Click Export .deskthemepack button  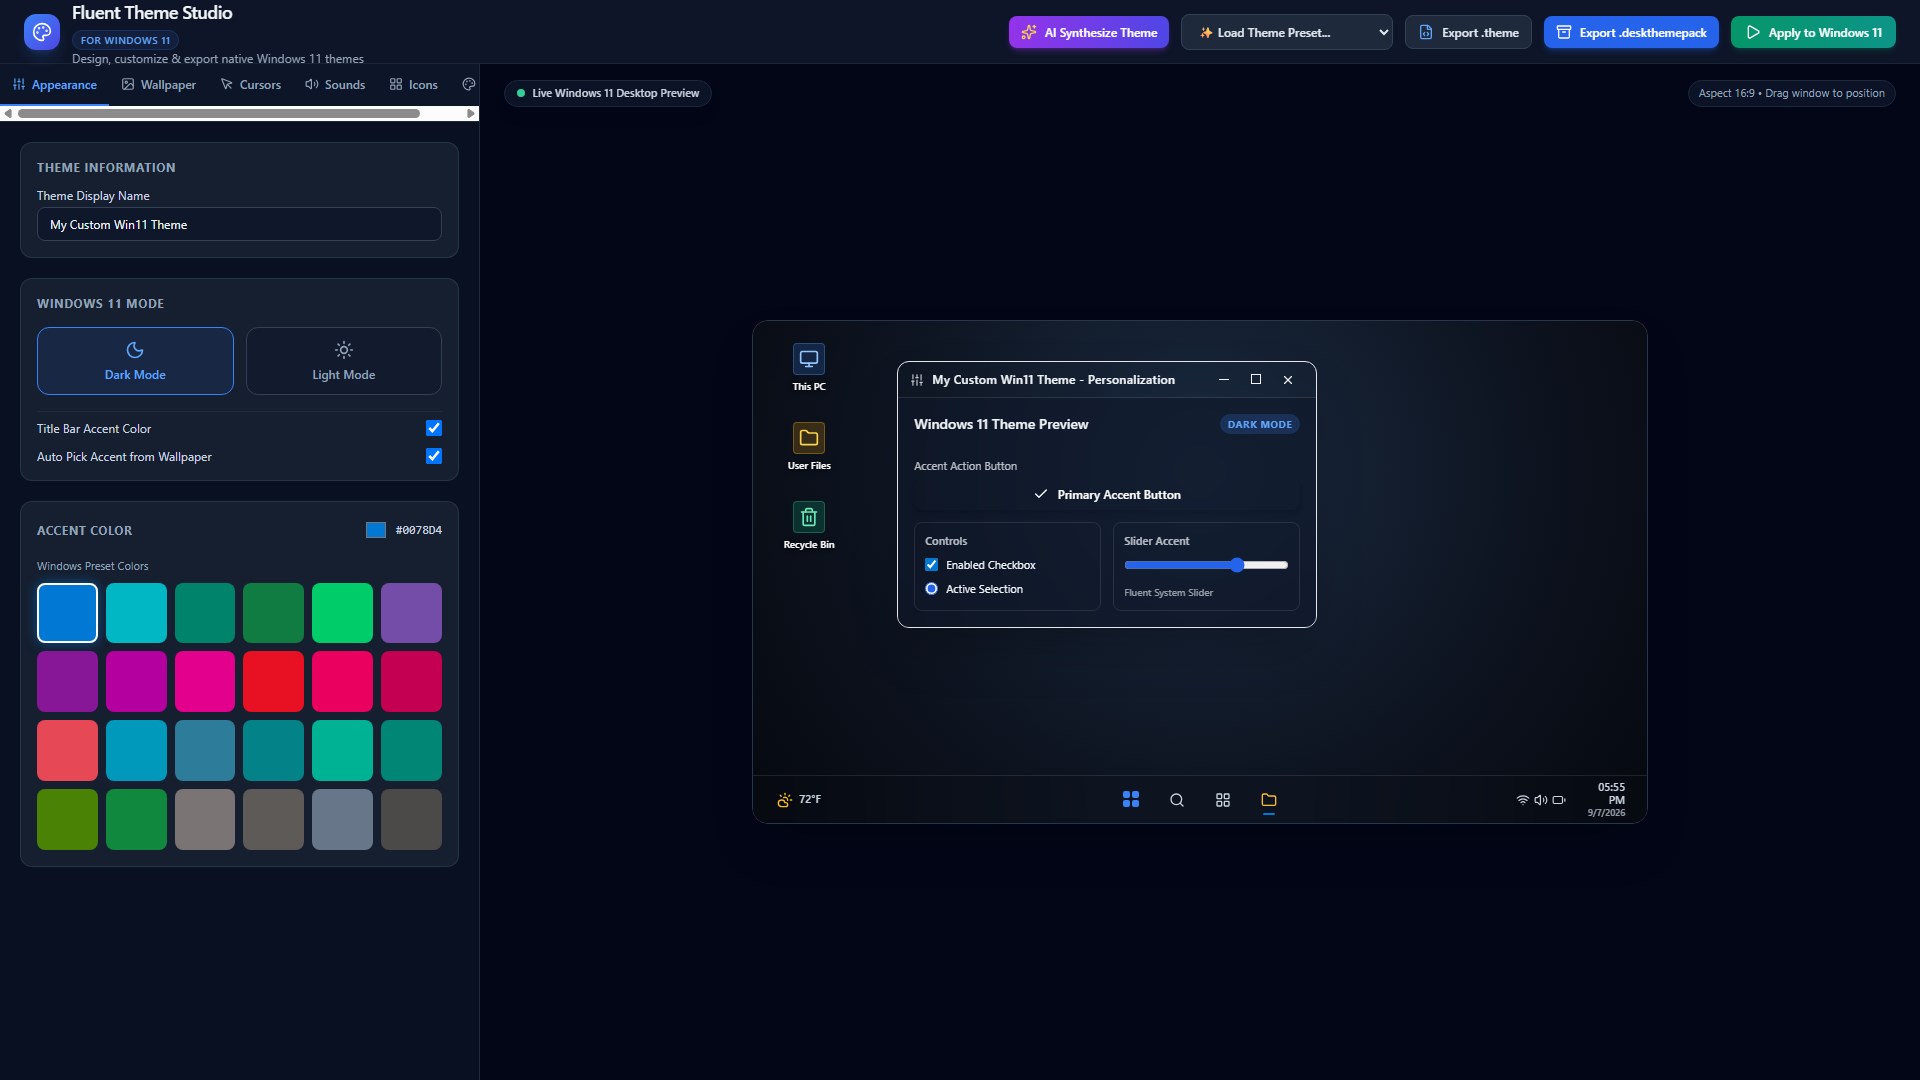point(1631,32)
